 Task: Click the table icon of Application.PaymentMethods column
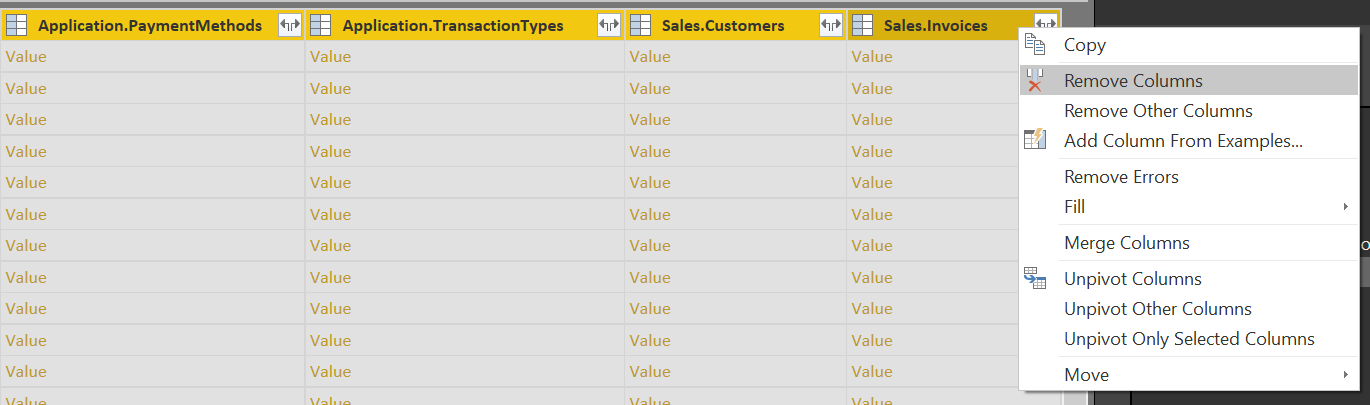pos(16,26)
